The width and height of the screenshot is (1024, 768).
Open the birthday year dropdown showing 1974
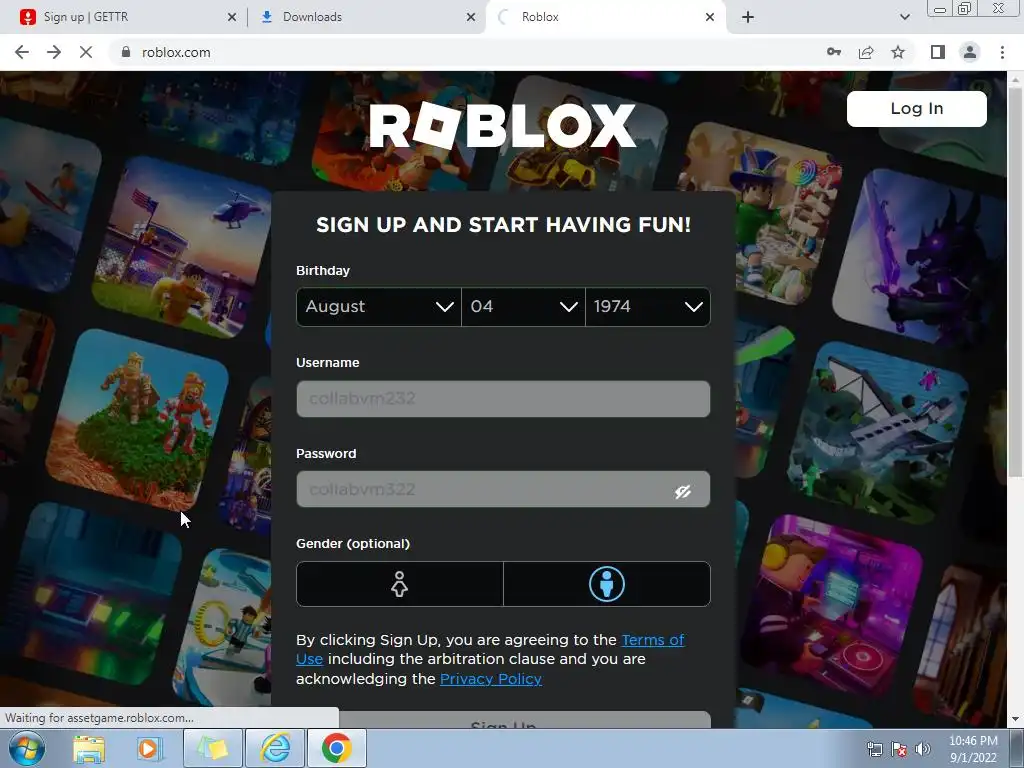point(648,306)
